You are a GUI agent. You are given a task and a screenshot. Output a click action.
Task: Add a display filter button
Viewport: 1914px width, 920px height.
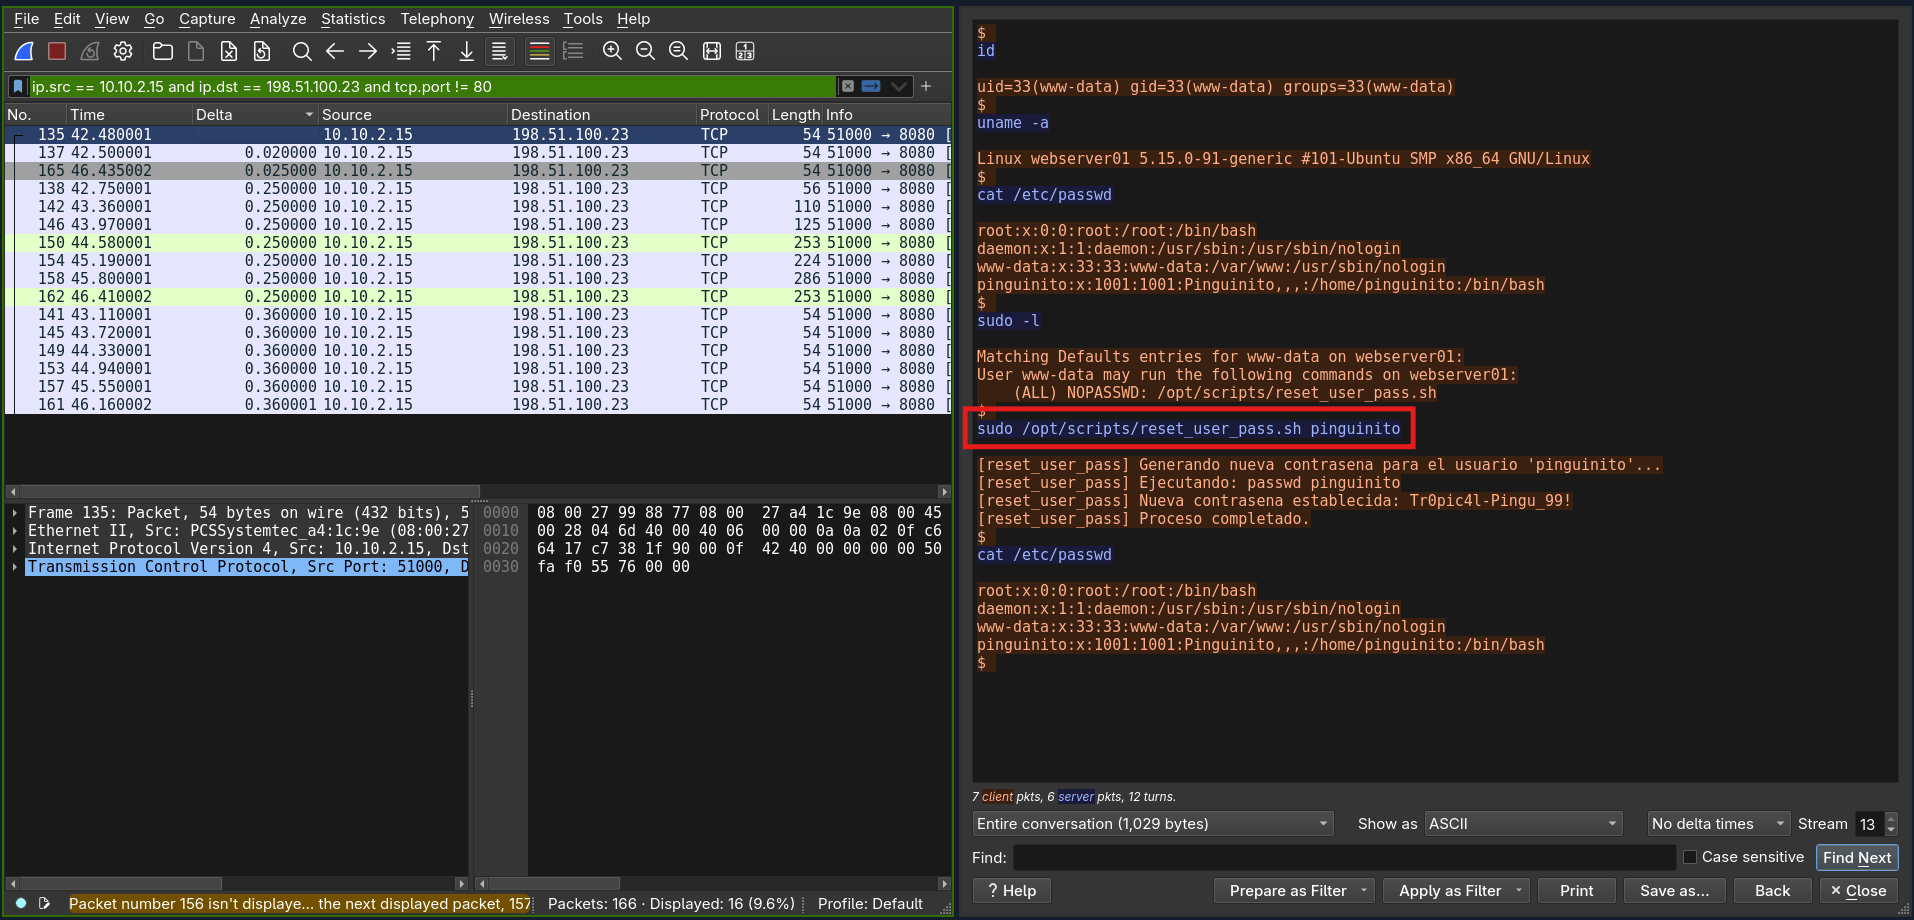(926, 87)
